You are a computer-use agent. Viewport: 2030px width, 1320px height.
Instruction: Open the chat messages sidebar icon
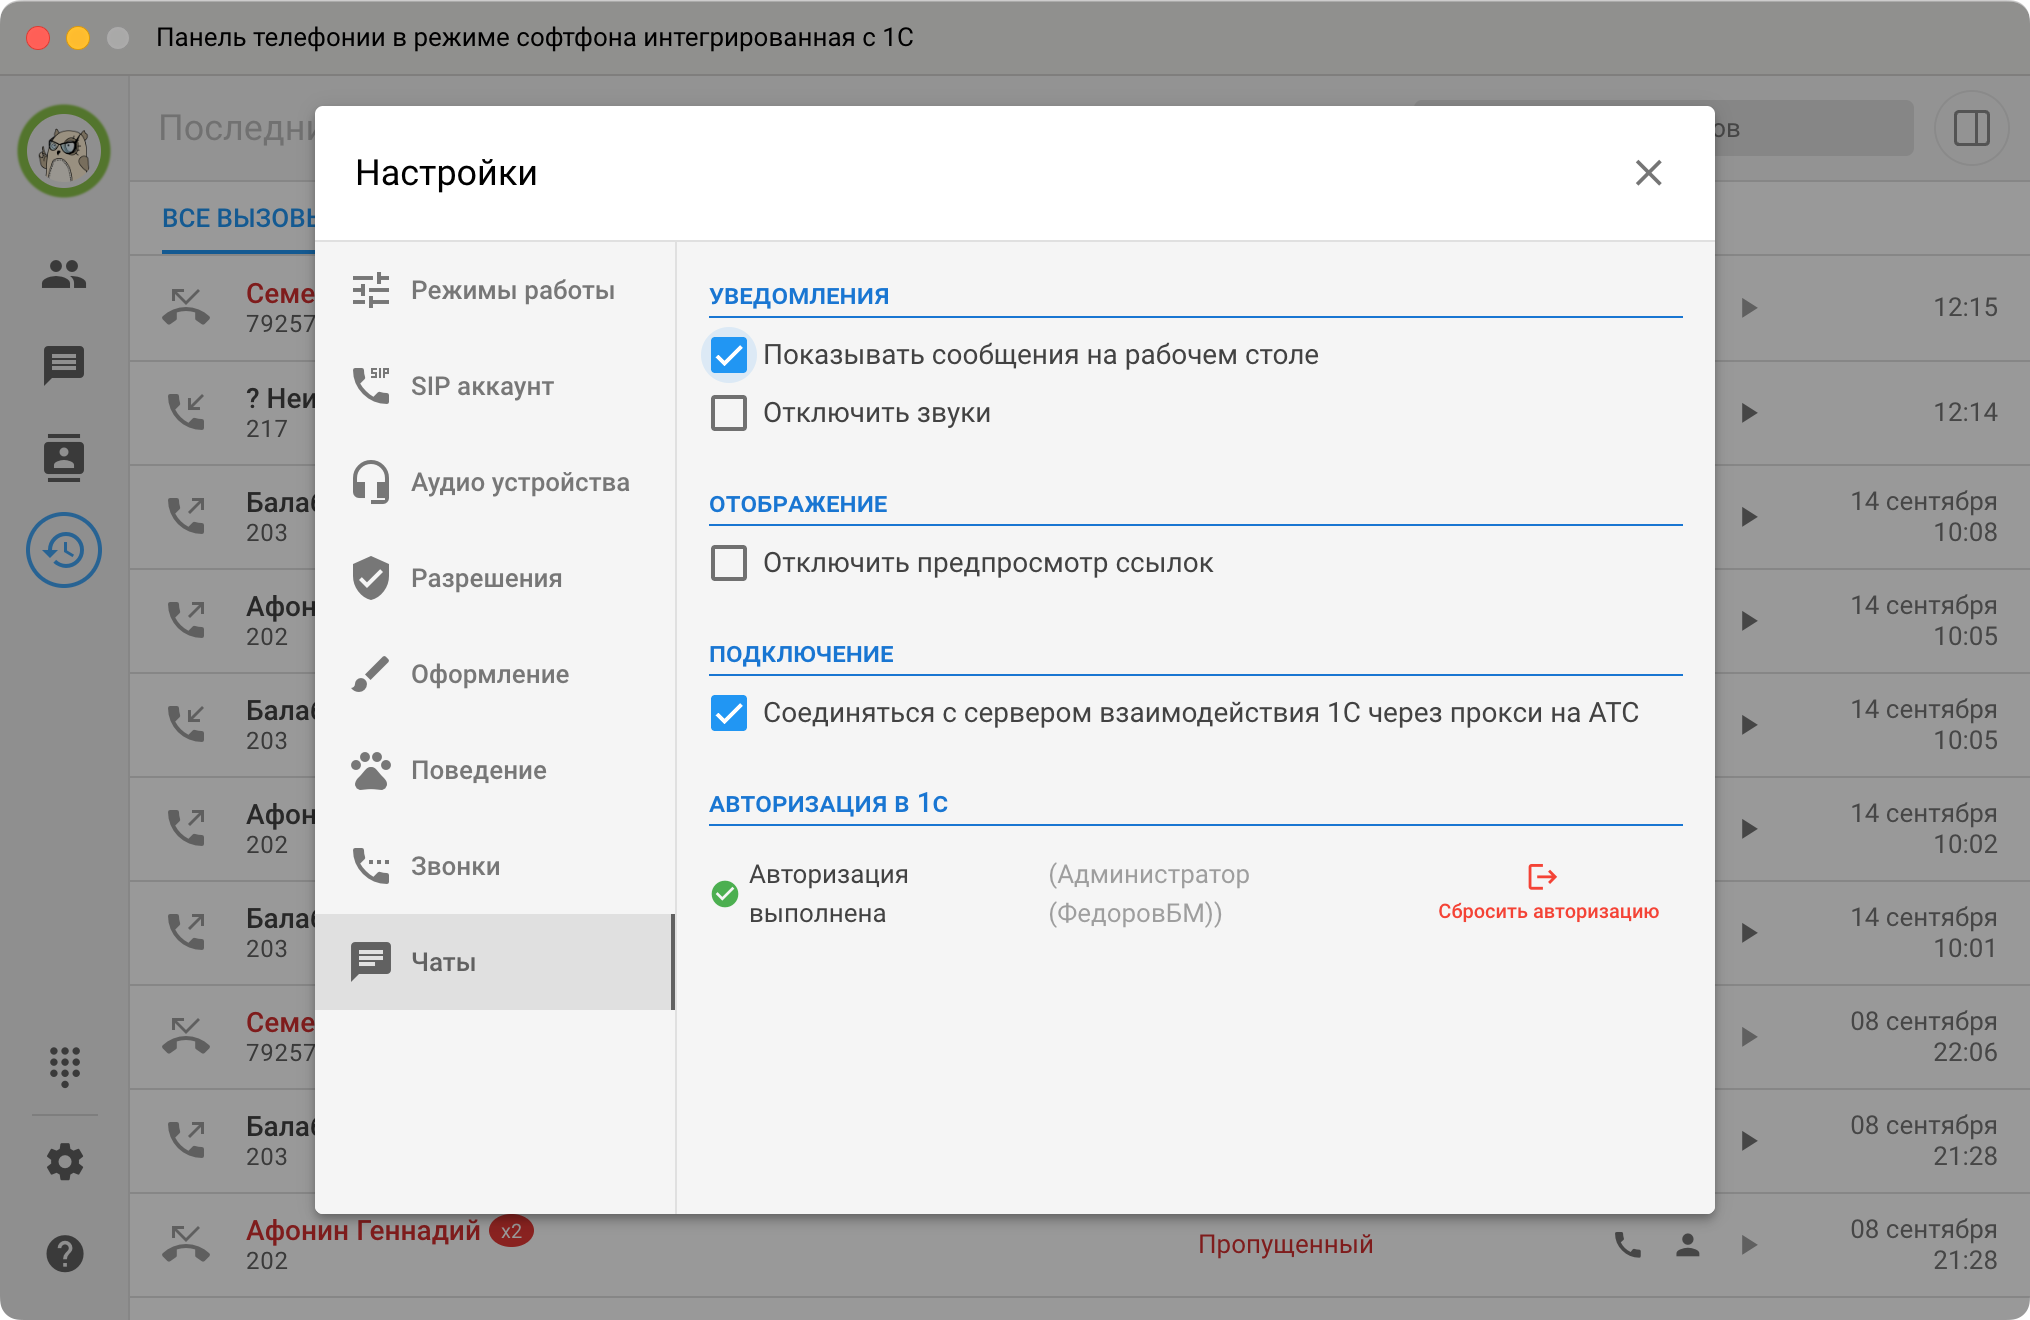(64, 365)
